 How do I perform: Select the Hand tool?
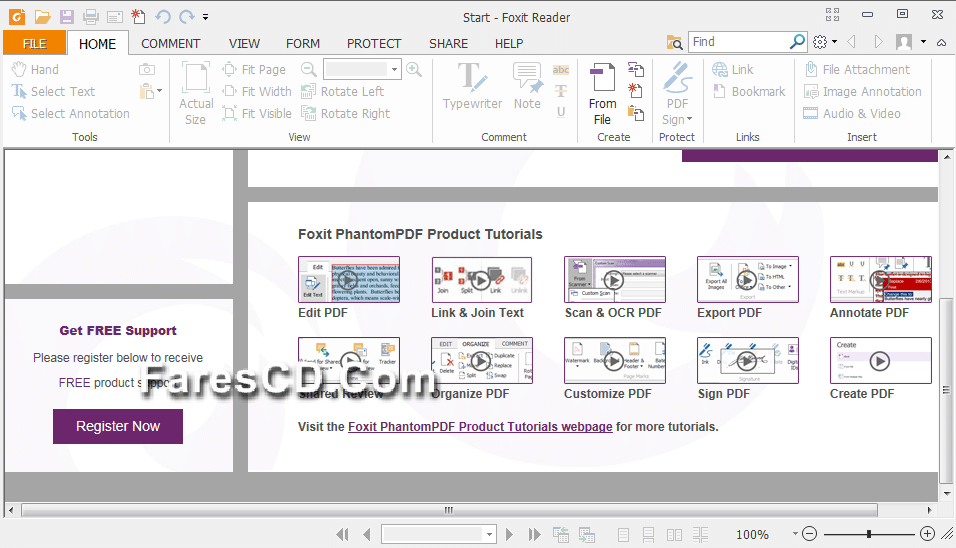click(35, 69)
